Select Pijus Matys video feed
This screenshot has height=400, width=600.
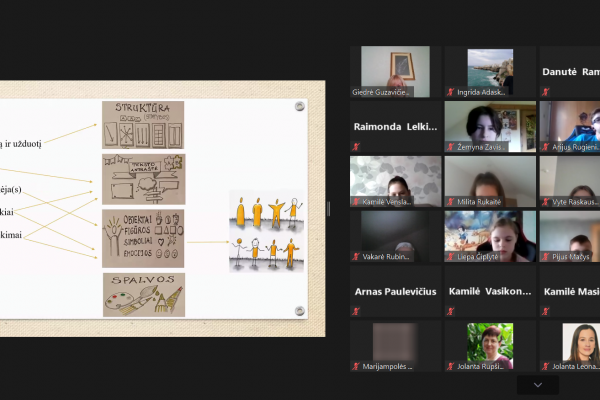[570, 236]
